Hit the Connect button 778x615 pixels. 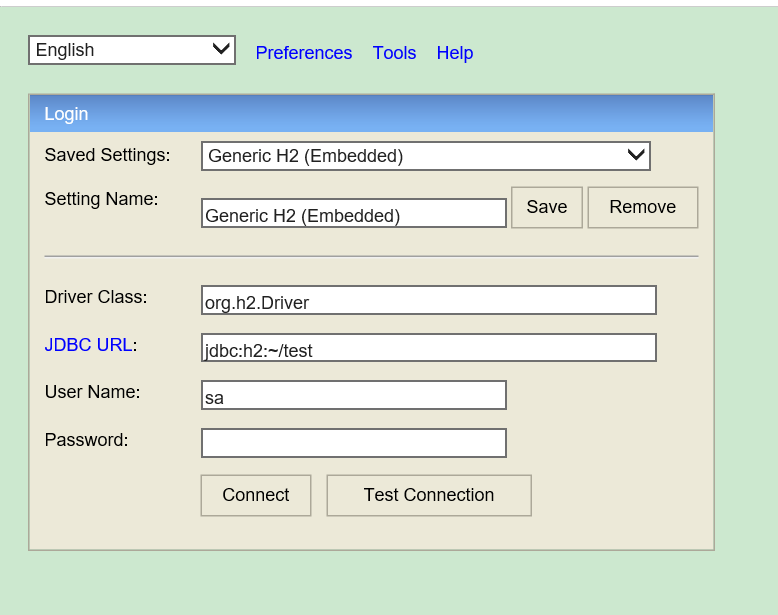tap(256, 495)
